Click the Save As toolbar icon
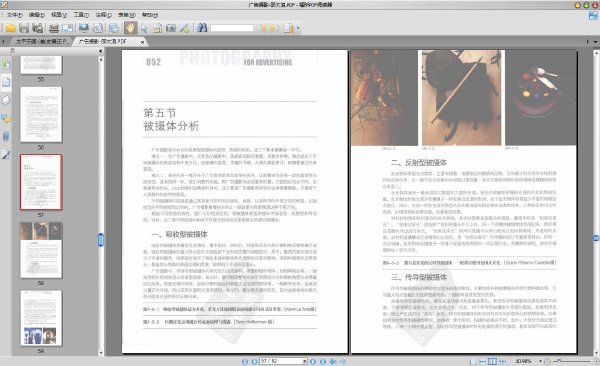600x366 pixels. point(37,28)
